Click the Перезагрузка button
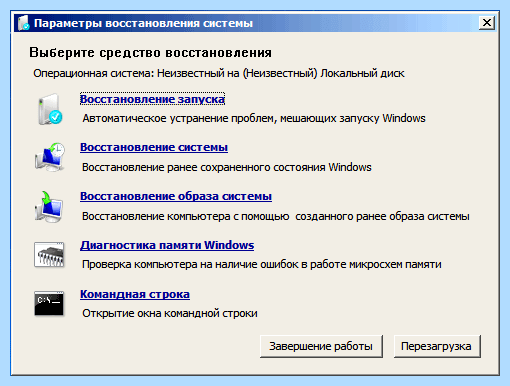The width and height of the screenshot is (510, 386). (437, 346)
